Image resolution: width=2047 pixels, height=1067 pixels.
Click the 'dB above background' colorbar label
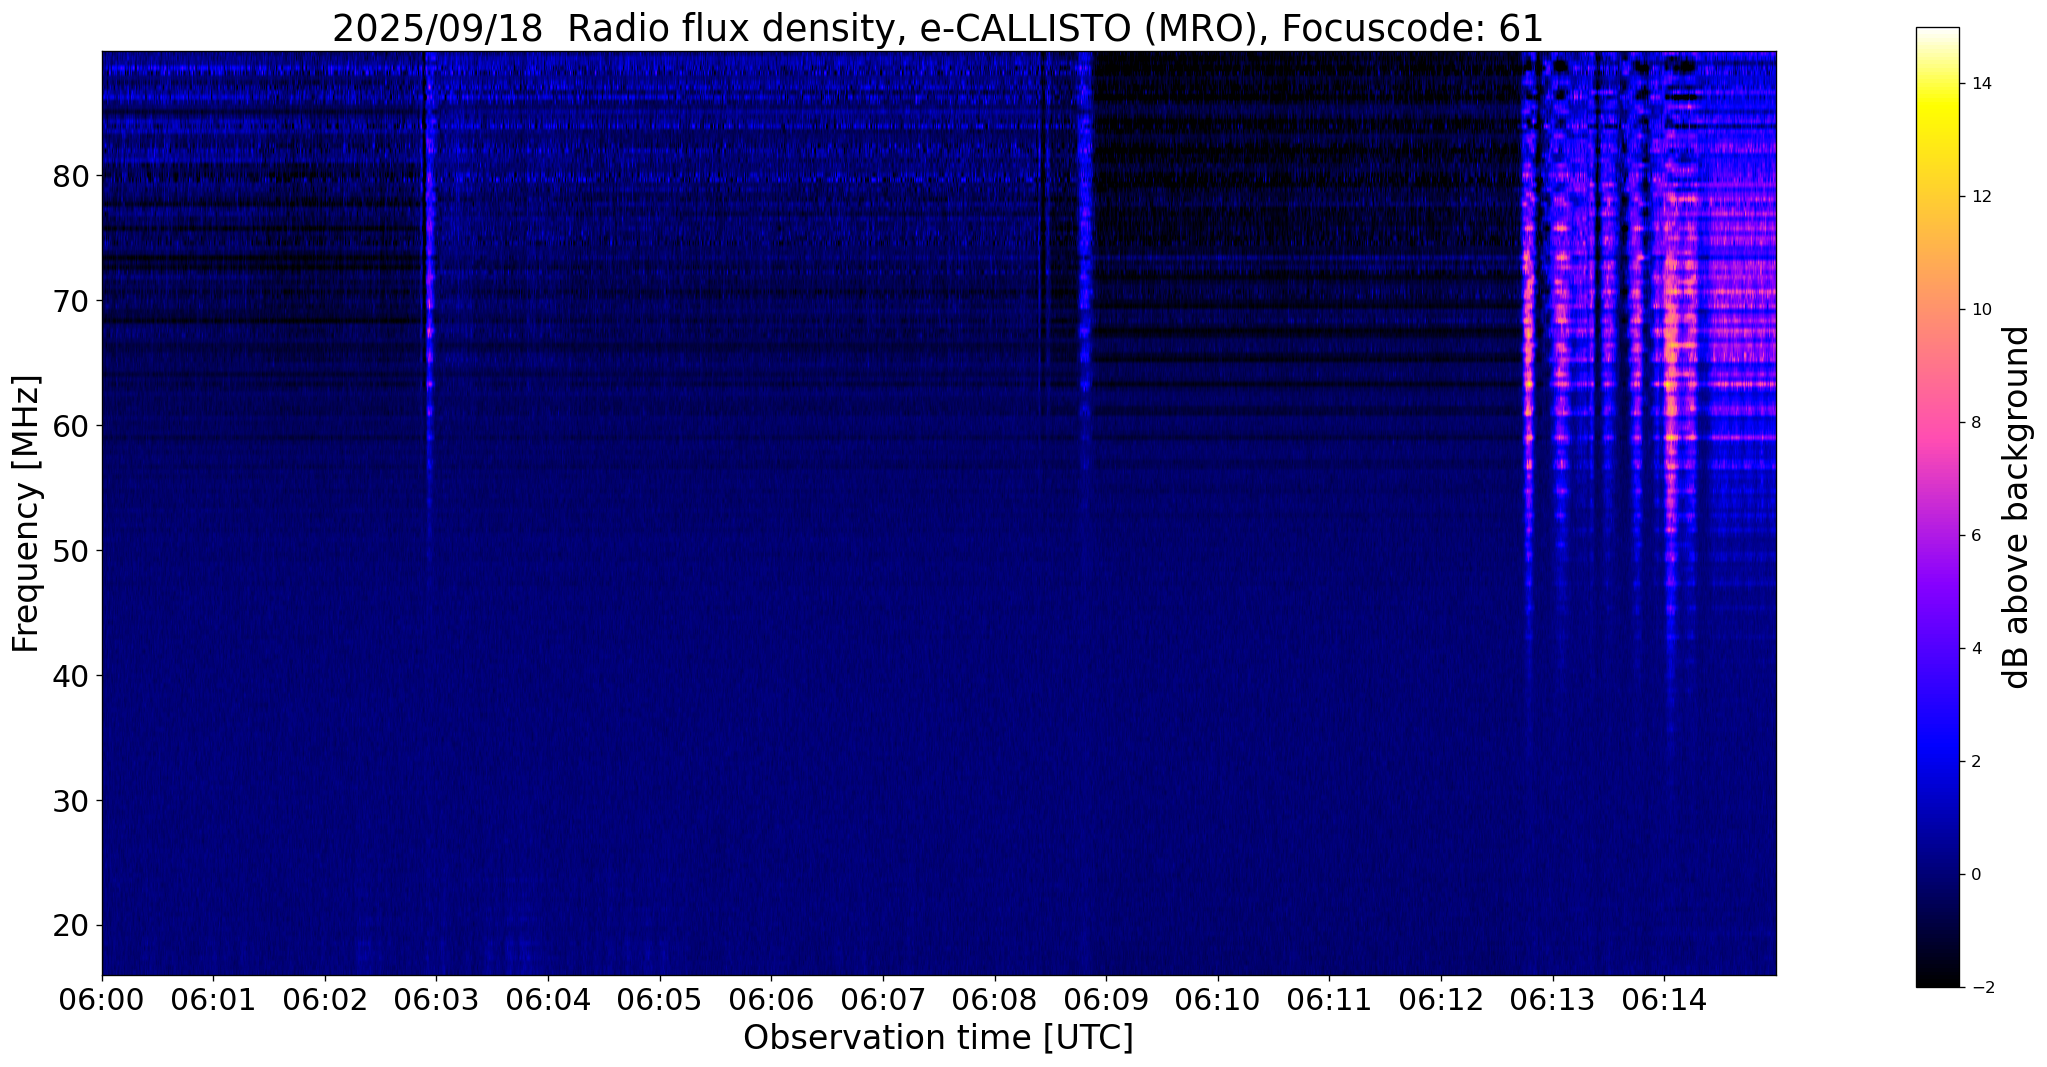2017,508
